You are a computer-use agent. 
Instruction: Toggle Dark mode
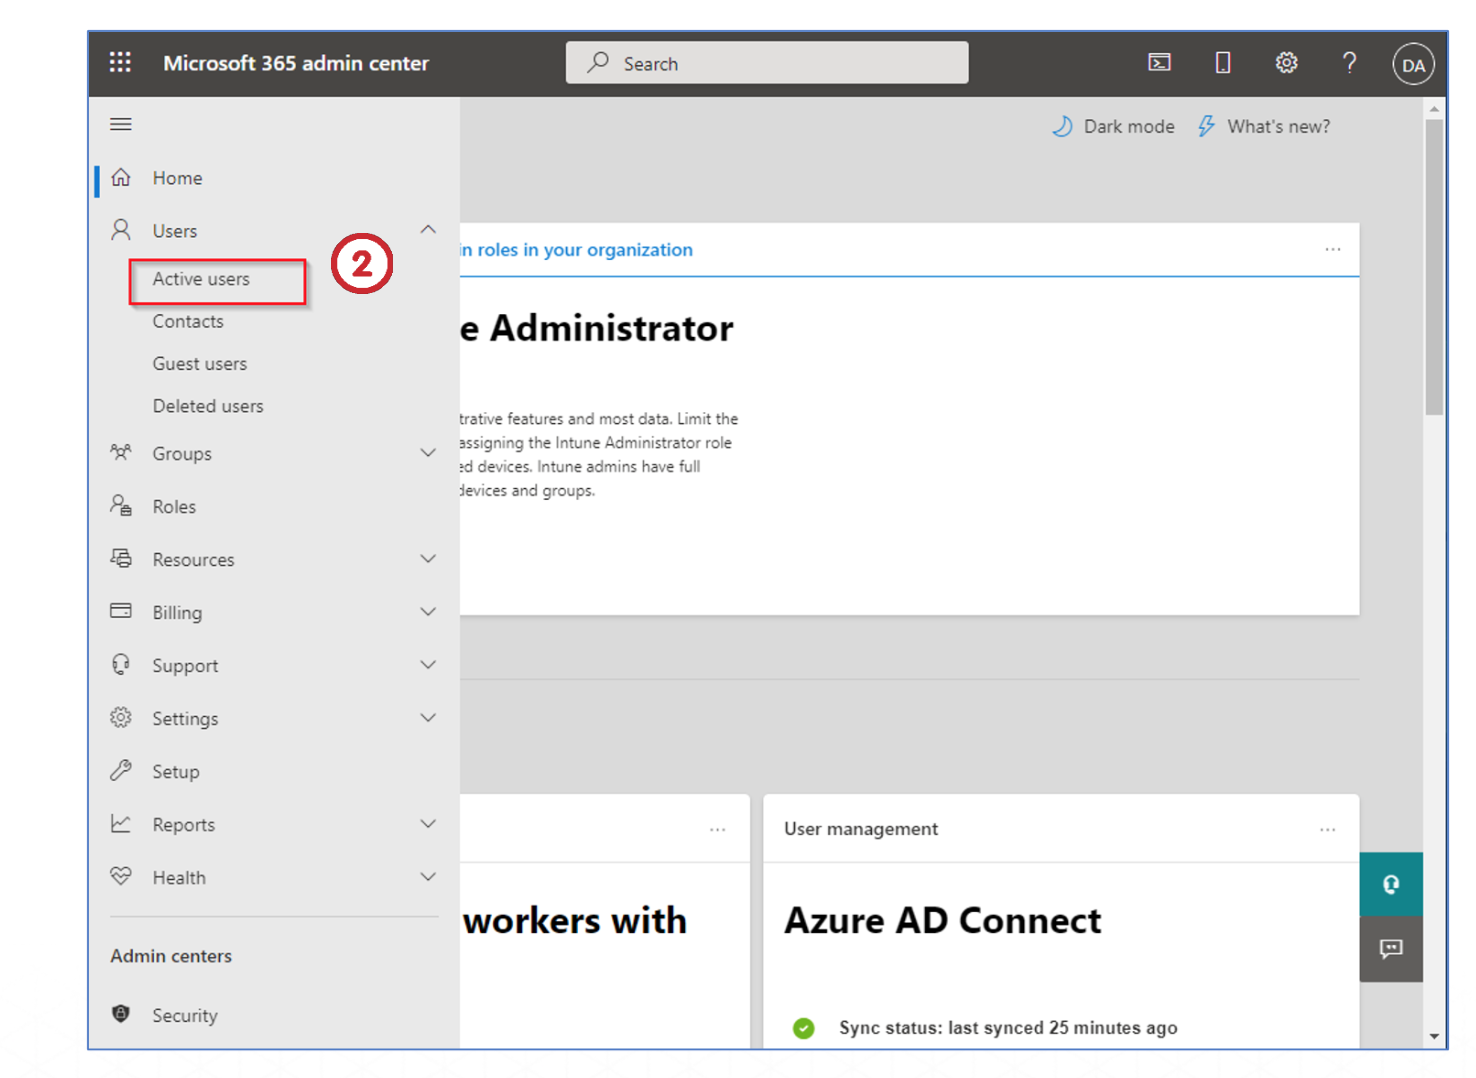1113,127
